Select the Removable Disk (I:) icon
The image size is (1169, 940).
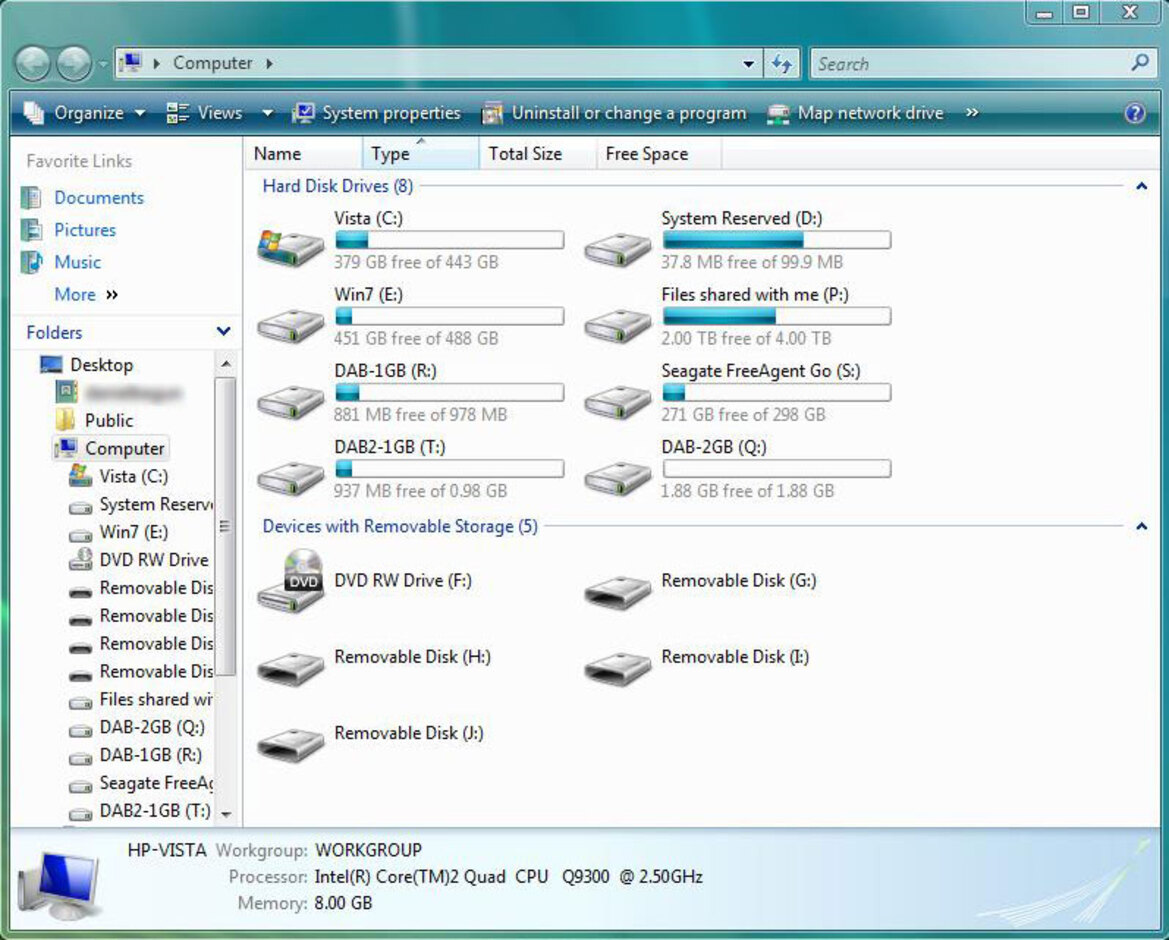pos(617,669)
